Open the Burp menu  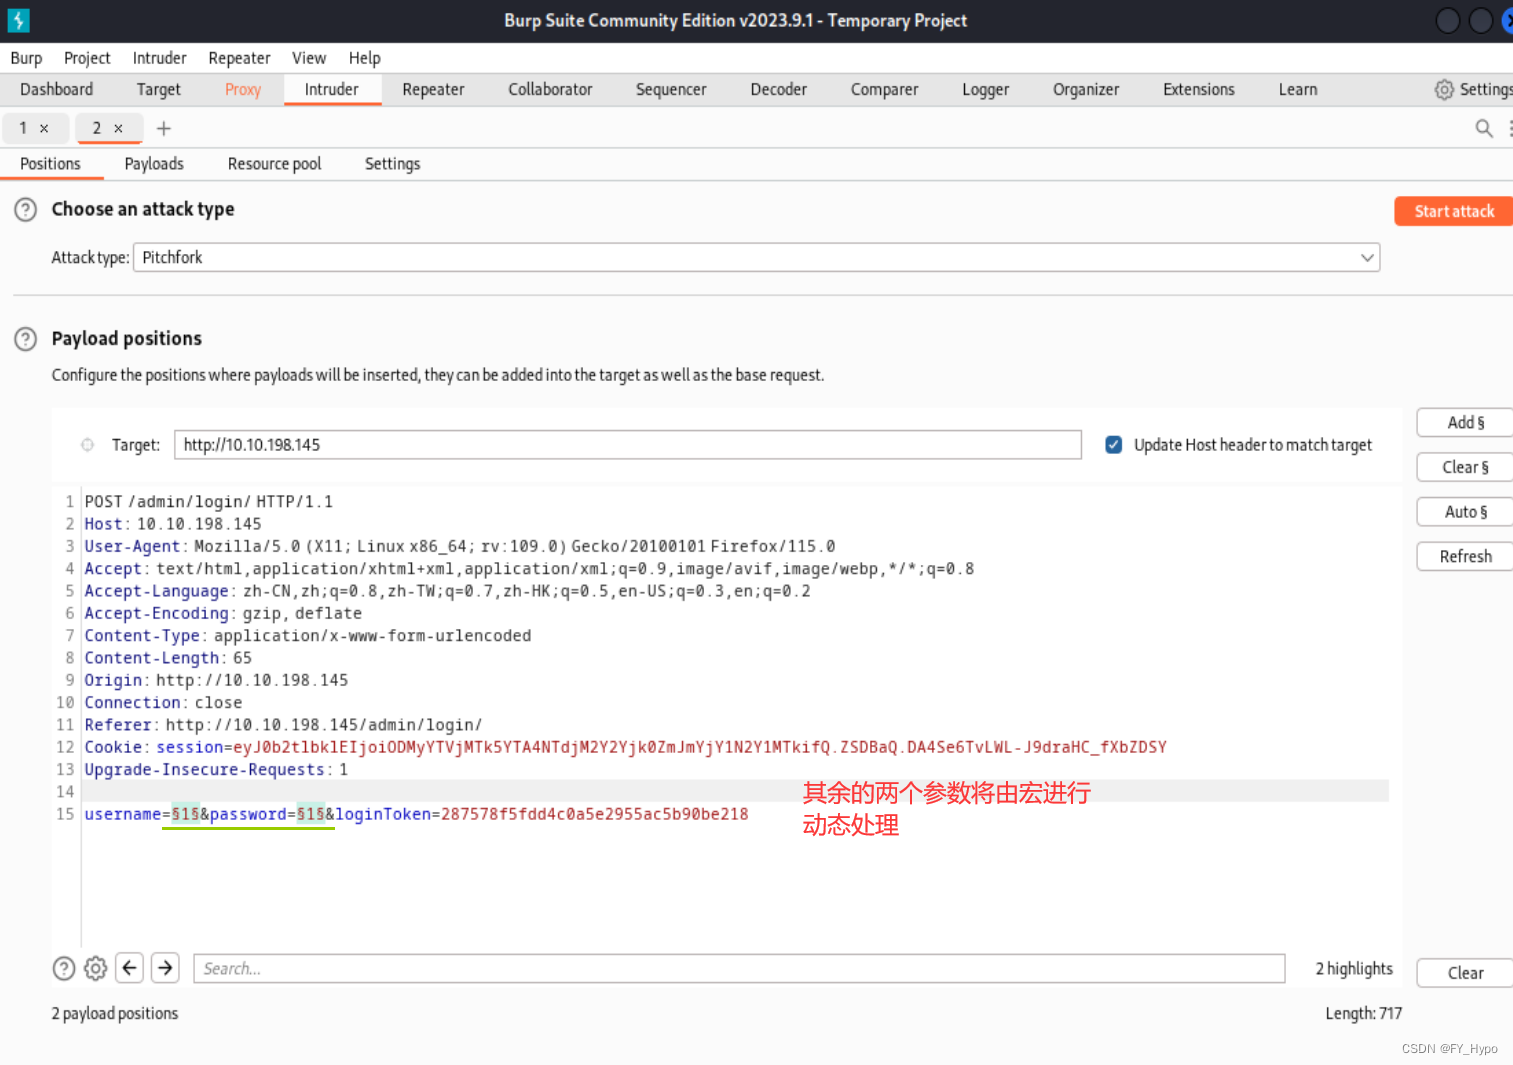click(26, 58)
